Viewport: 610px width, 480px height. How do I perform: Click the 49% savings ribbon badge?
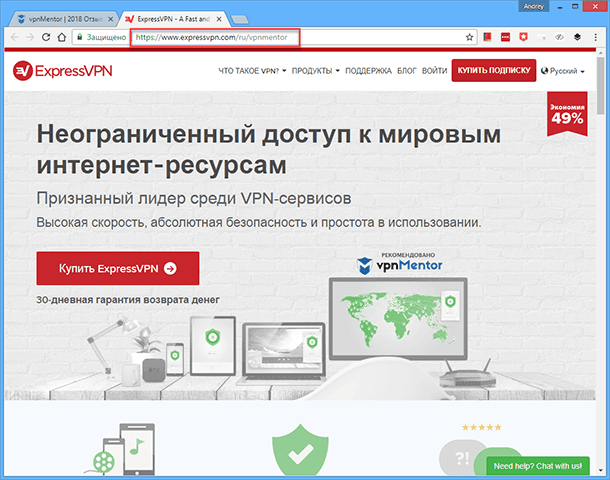pyautogui.click(x=567, y=114)
